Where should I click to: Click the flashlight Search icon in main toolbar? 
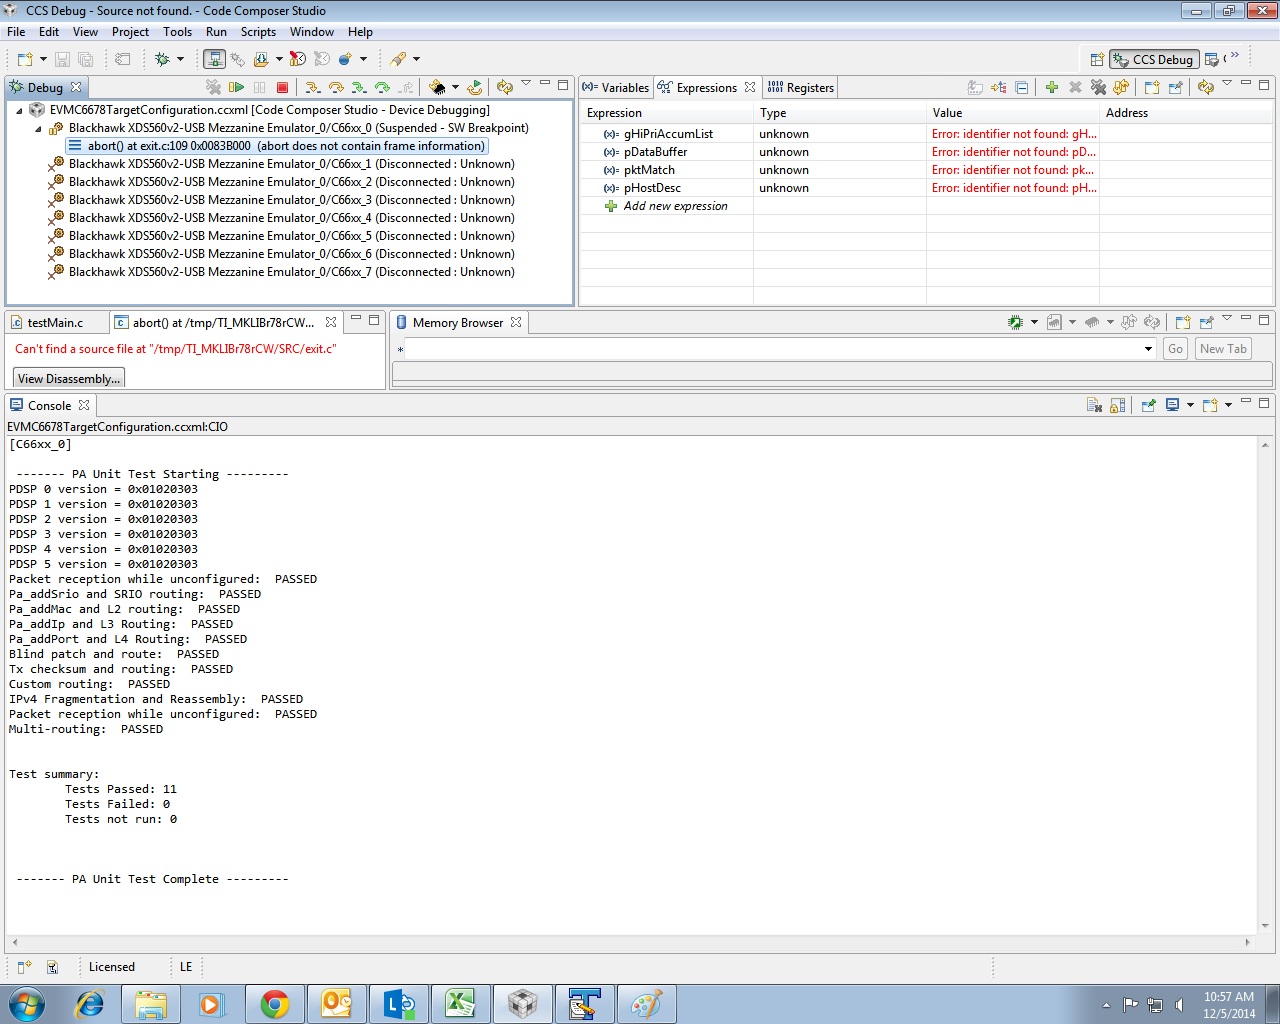(x=398, y=59)
